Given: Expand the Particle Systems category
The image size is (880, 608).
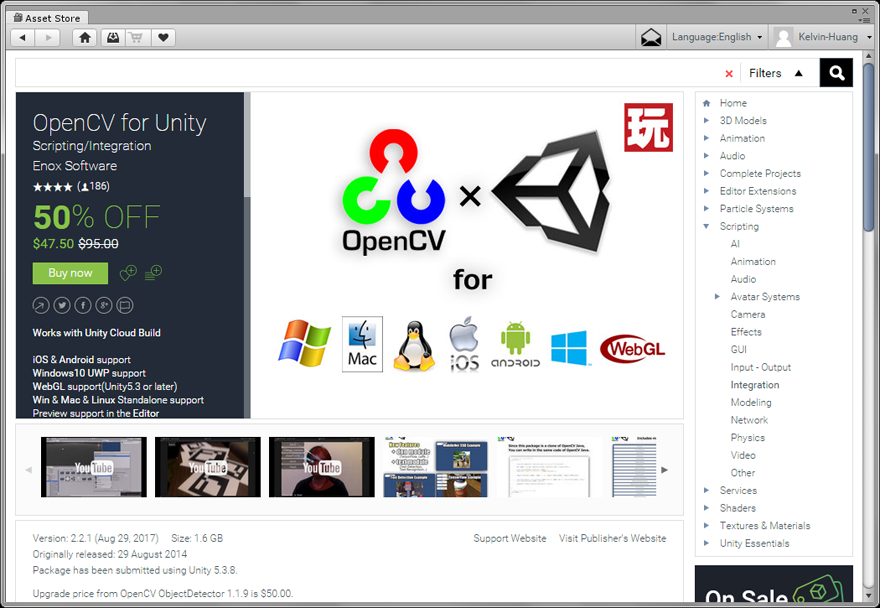Looking at the screenshot, I should [x=707, y=208].
